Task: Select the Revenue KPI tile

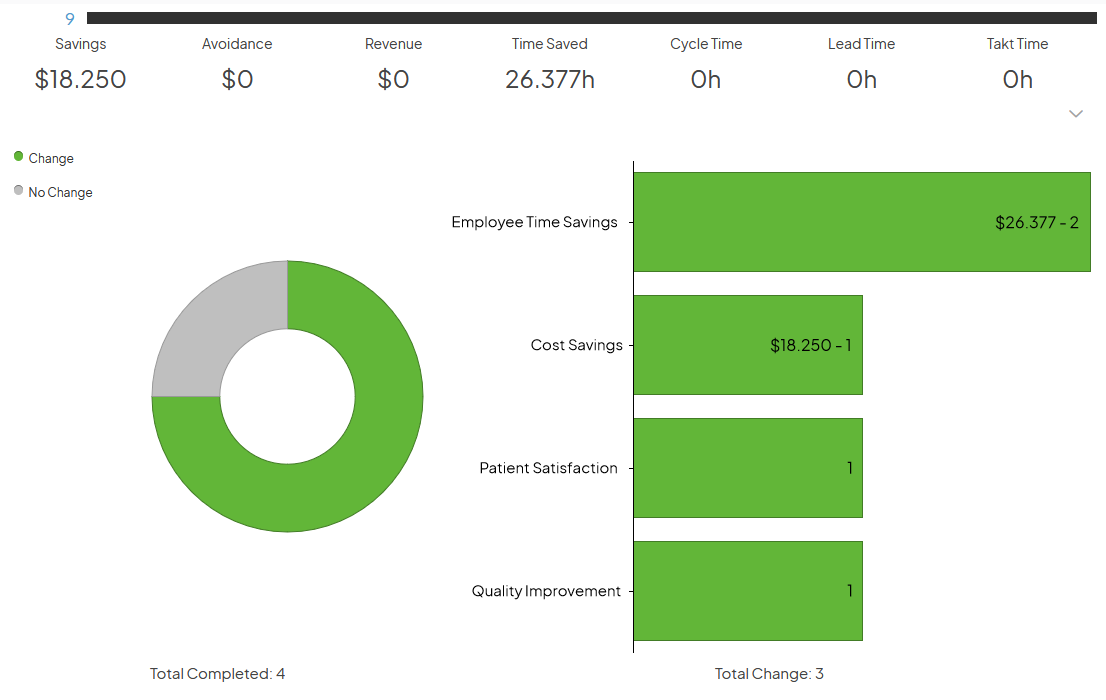Action: coord(393,62)
